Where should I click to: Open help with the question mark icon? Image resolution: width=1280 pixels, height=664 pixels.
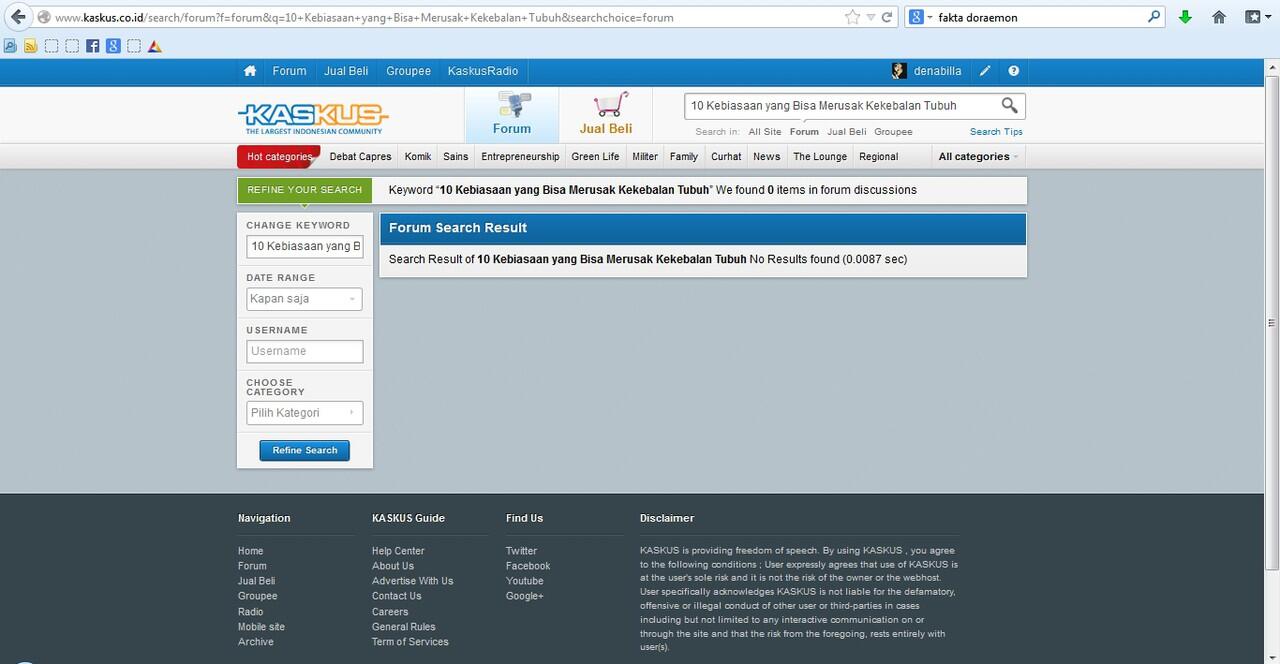click(x=1014, y=71)
